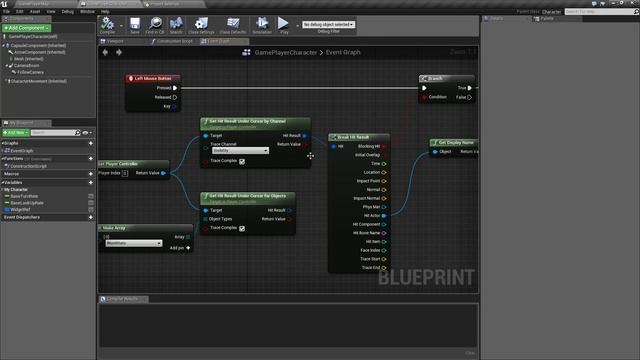Click Return Value pin of Get Player Controller
This screenshot has width=640, height=360.
pyautogui.click(x=163, y=173)
